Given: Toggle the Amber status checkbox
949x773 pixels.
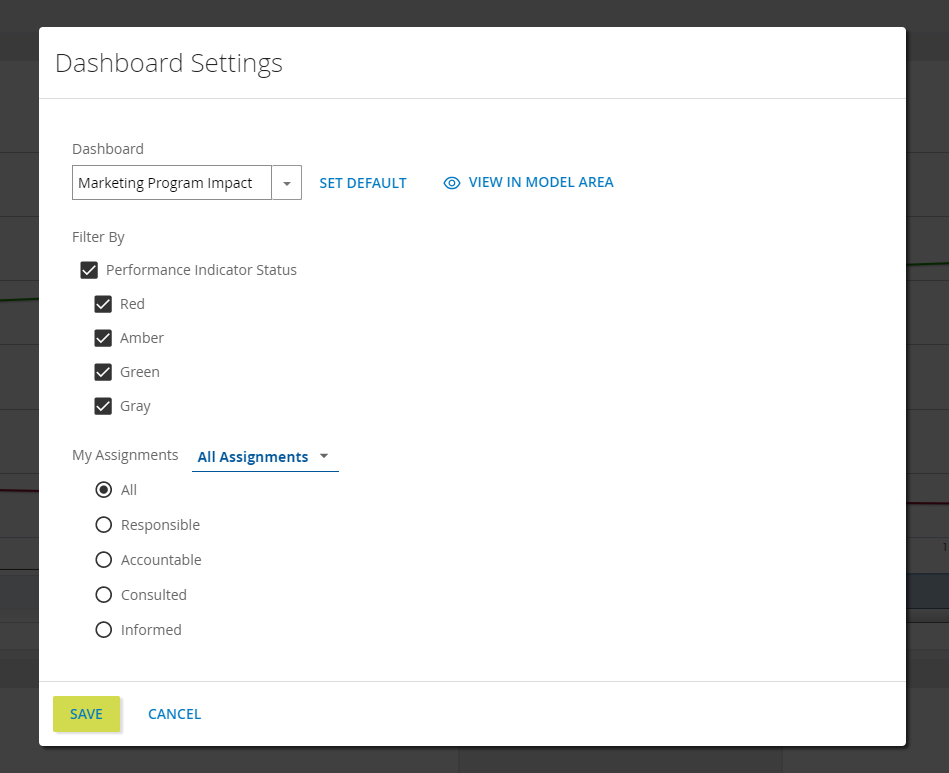Looking at the screenshot, I should (x=103, y=338).
